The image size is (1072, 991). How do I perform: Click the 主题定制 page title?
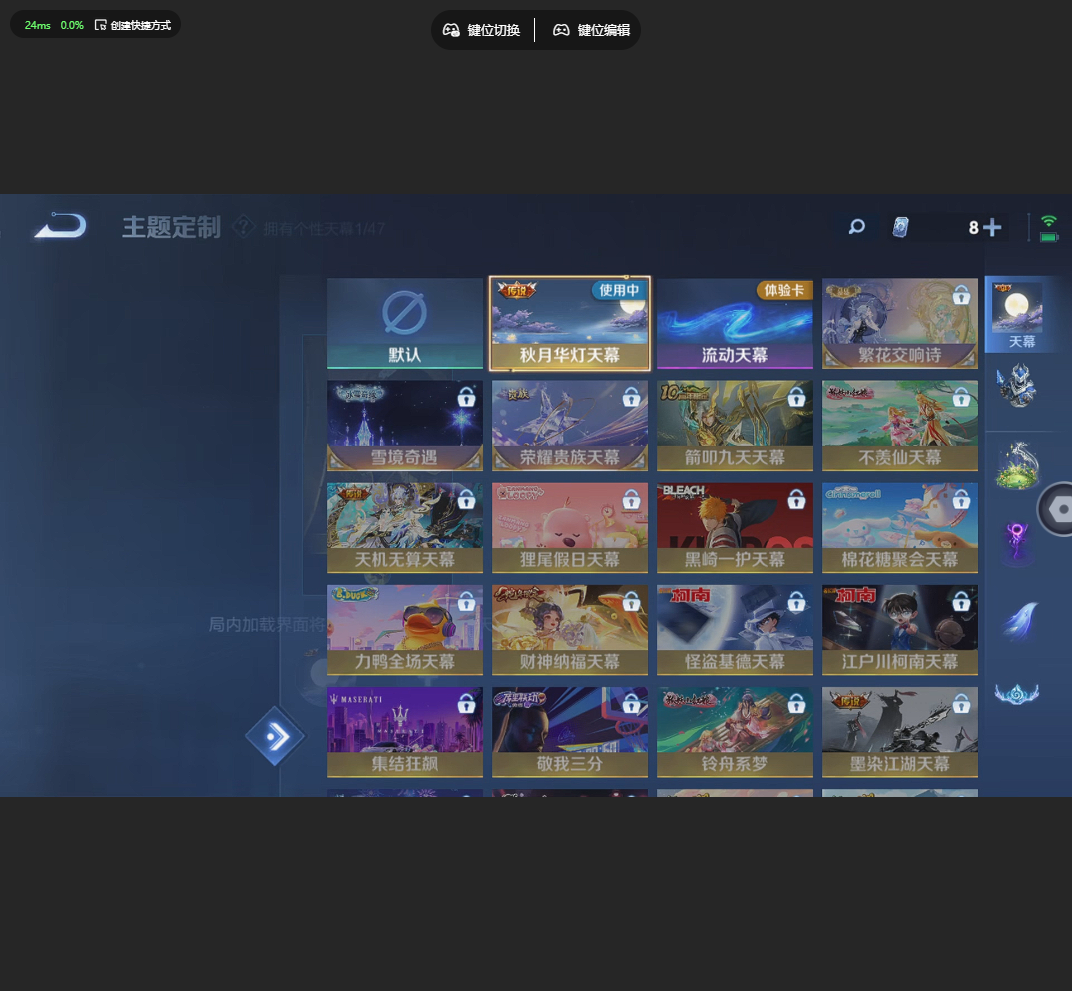click(171, 227)
